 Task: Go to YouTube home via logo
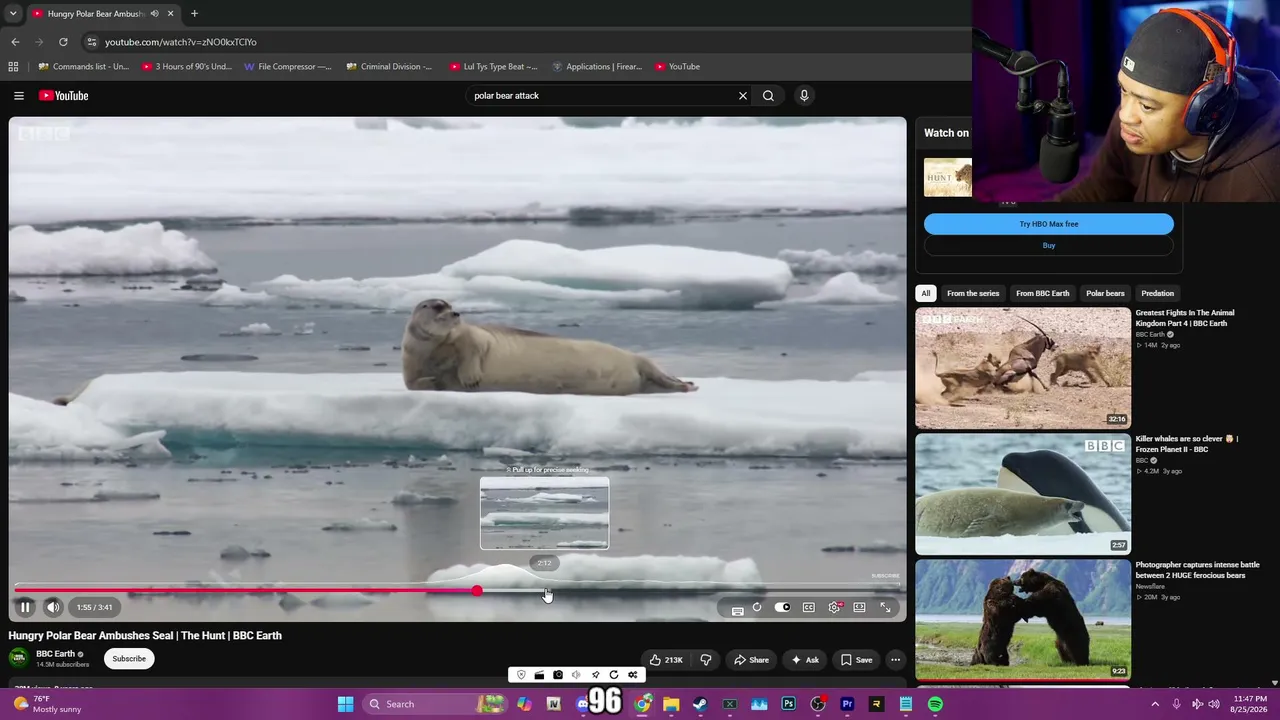(64, 96)
